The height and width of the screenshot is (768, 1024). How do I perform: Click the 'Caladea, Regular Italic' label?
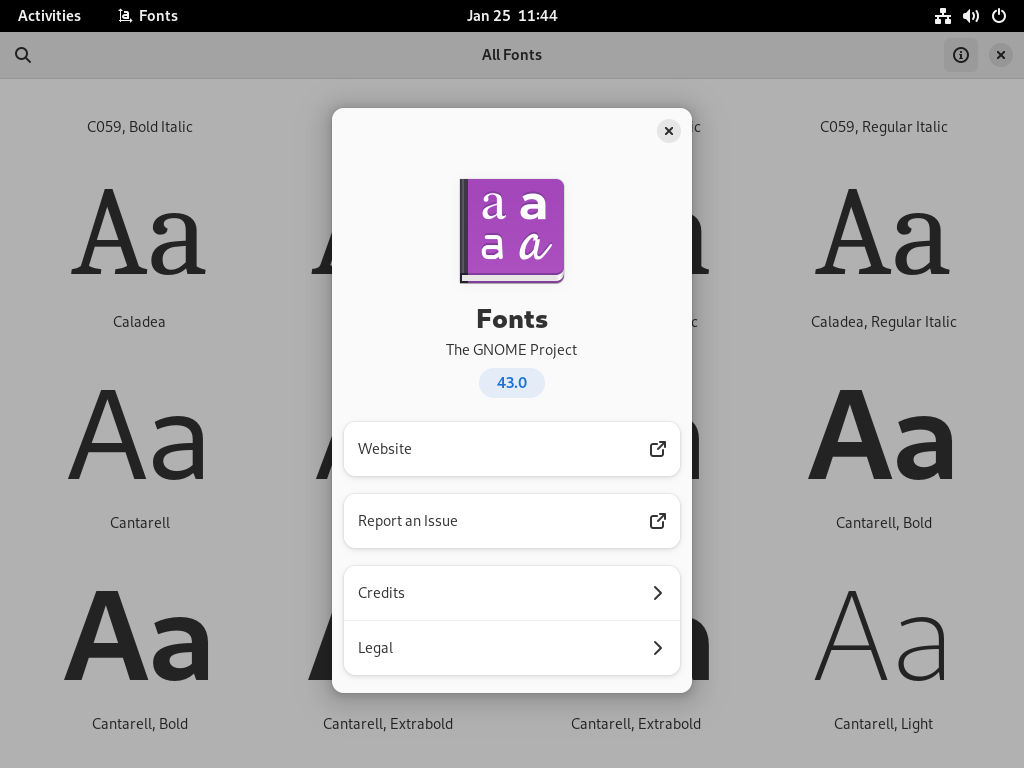(884, 322)
